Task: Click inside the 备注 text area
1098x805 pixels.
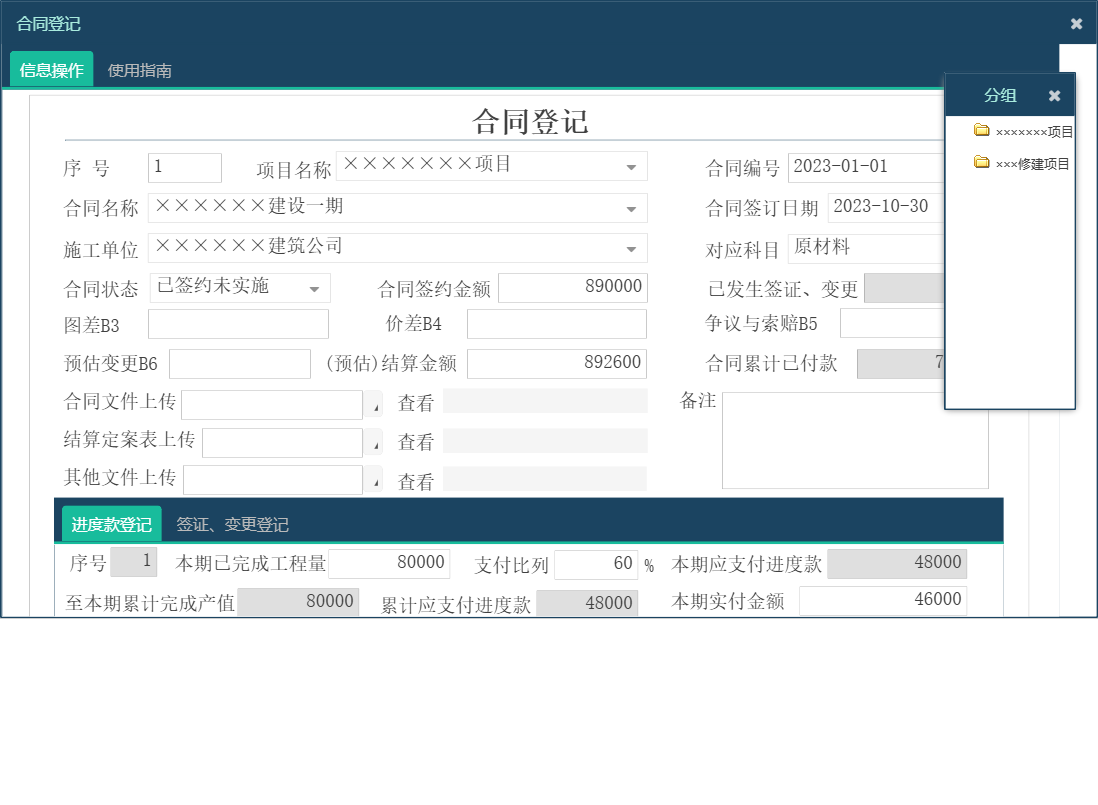Action: pyautogui.click(x=855, y=440)
